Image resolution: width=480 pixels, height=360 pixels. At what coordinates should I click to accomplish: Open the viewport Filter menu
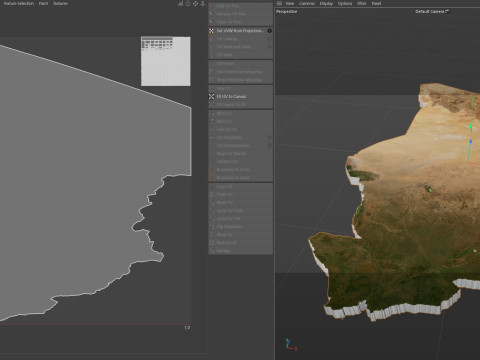coord(362,3)
